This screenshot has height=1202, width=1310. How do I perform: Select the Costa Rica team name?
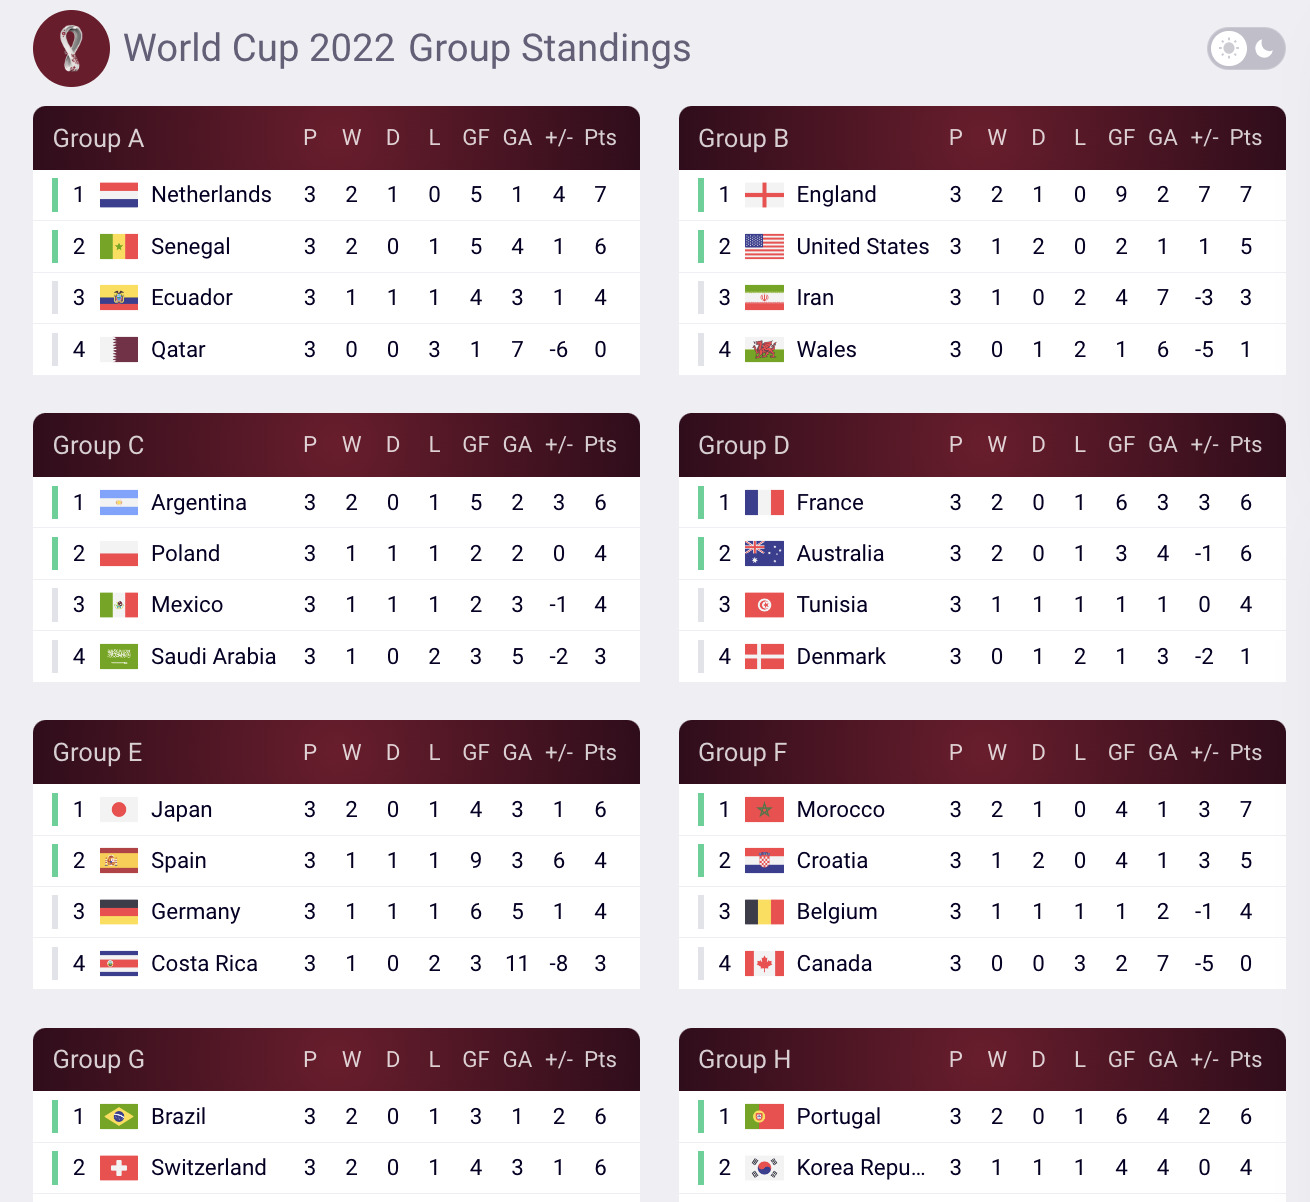click(204, 963)
